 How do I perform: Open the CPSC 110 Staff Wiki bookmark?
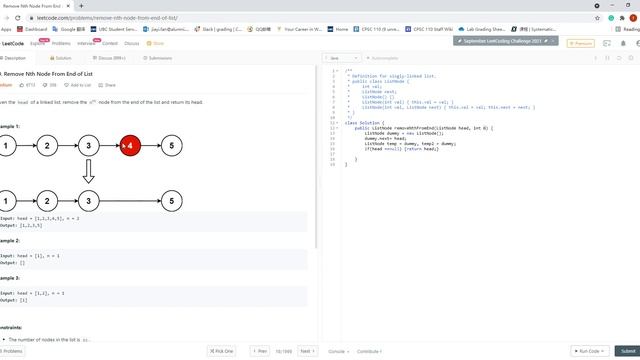point(429,29)
